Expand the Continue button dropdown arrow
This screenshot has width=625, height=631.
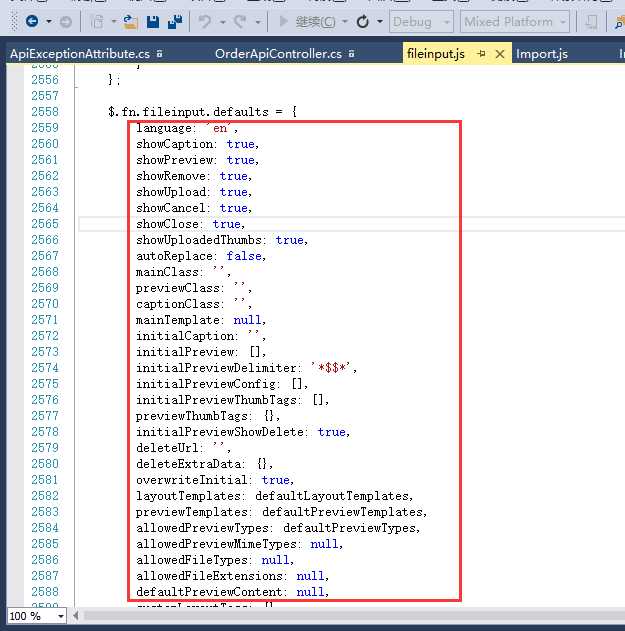pos(344,21)
